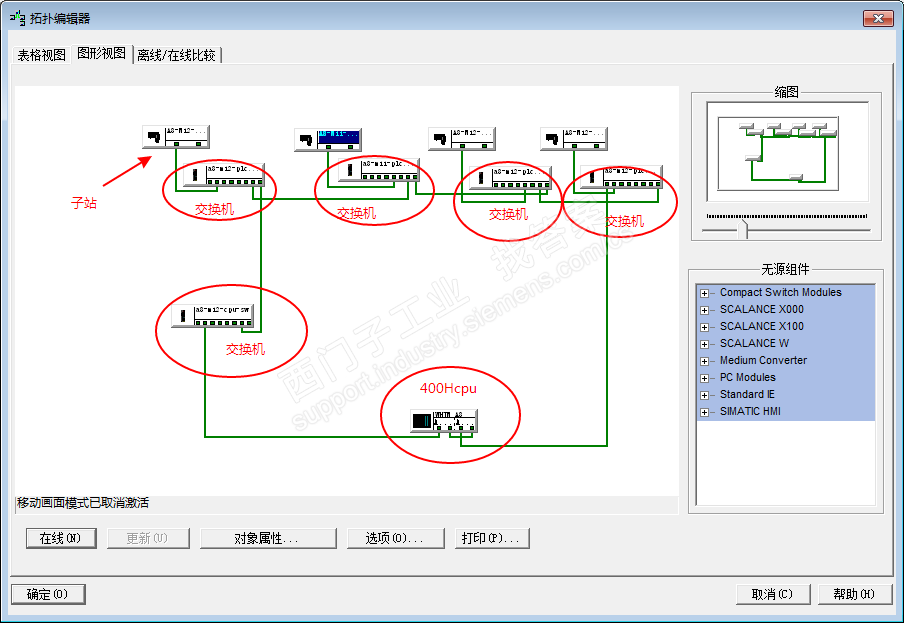
Task: Expand the SCALANCE X000 node
Action: pyautogui.click(x=704, y=310)
